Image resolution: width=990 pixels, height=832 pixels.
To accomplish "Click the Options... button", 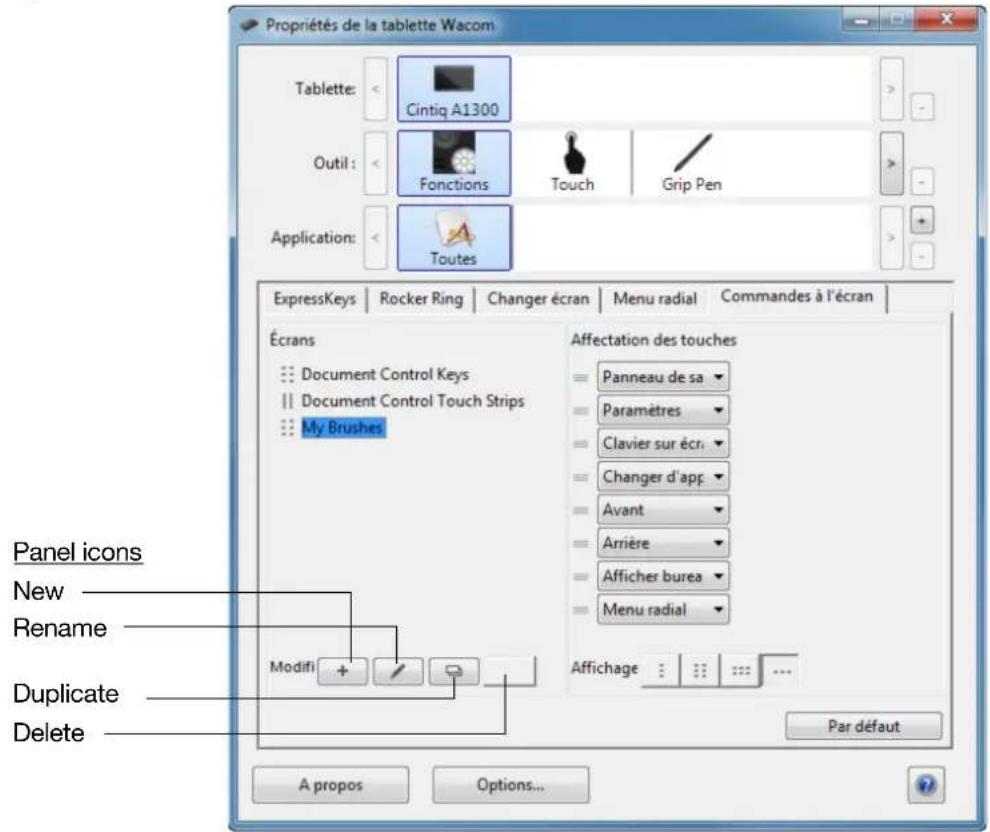I will click(x=511, y=785).
